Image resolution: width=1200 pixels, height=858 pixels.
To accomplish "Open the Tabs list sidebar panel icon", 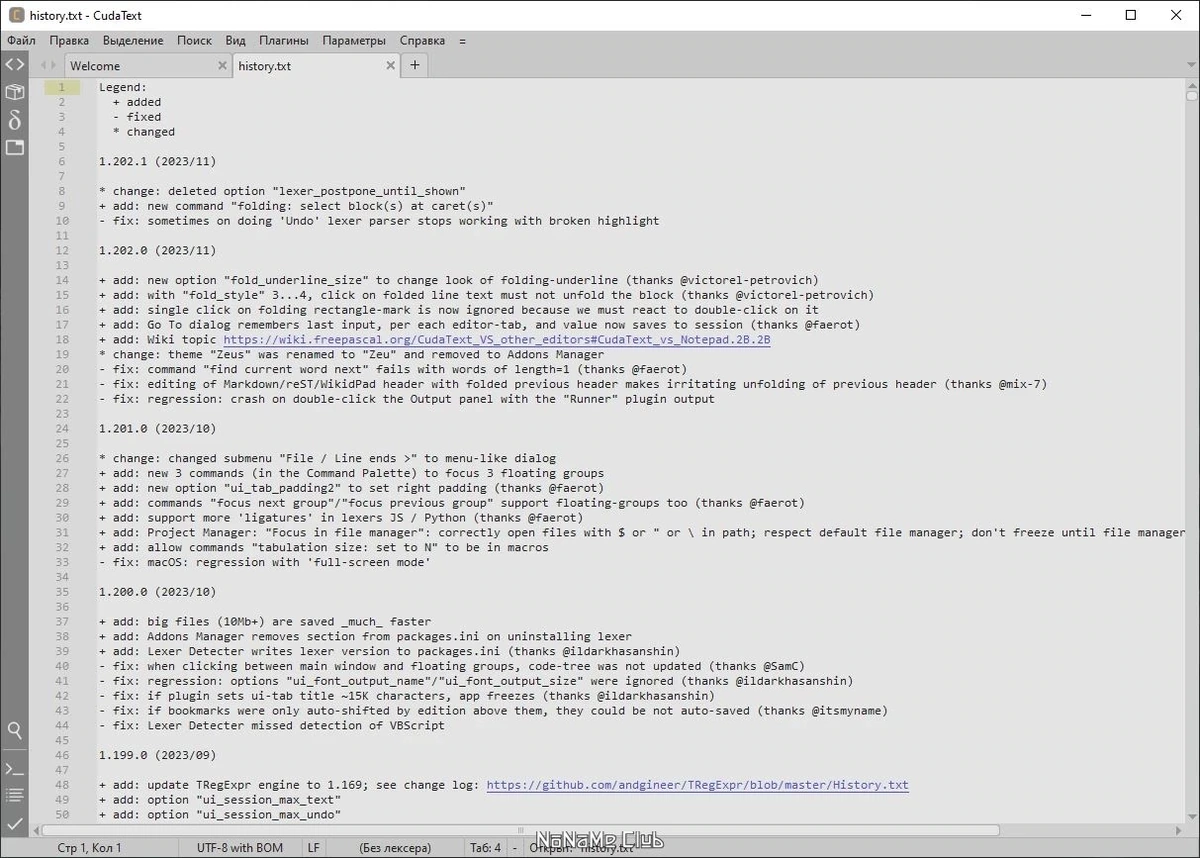I will pyautogui.click(x=14, y=147).
